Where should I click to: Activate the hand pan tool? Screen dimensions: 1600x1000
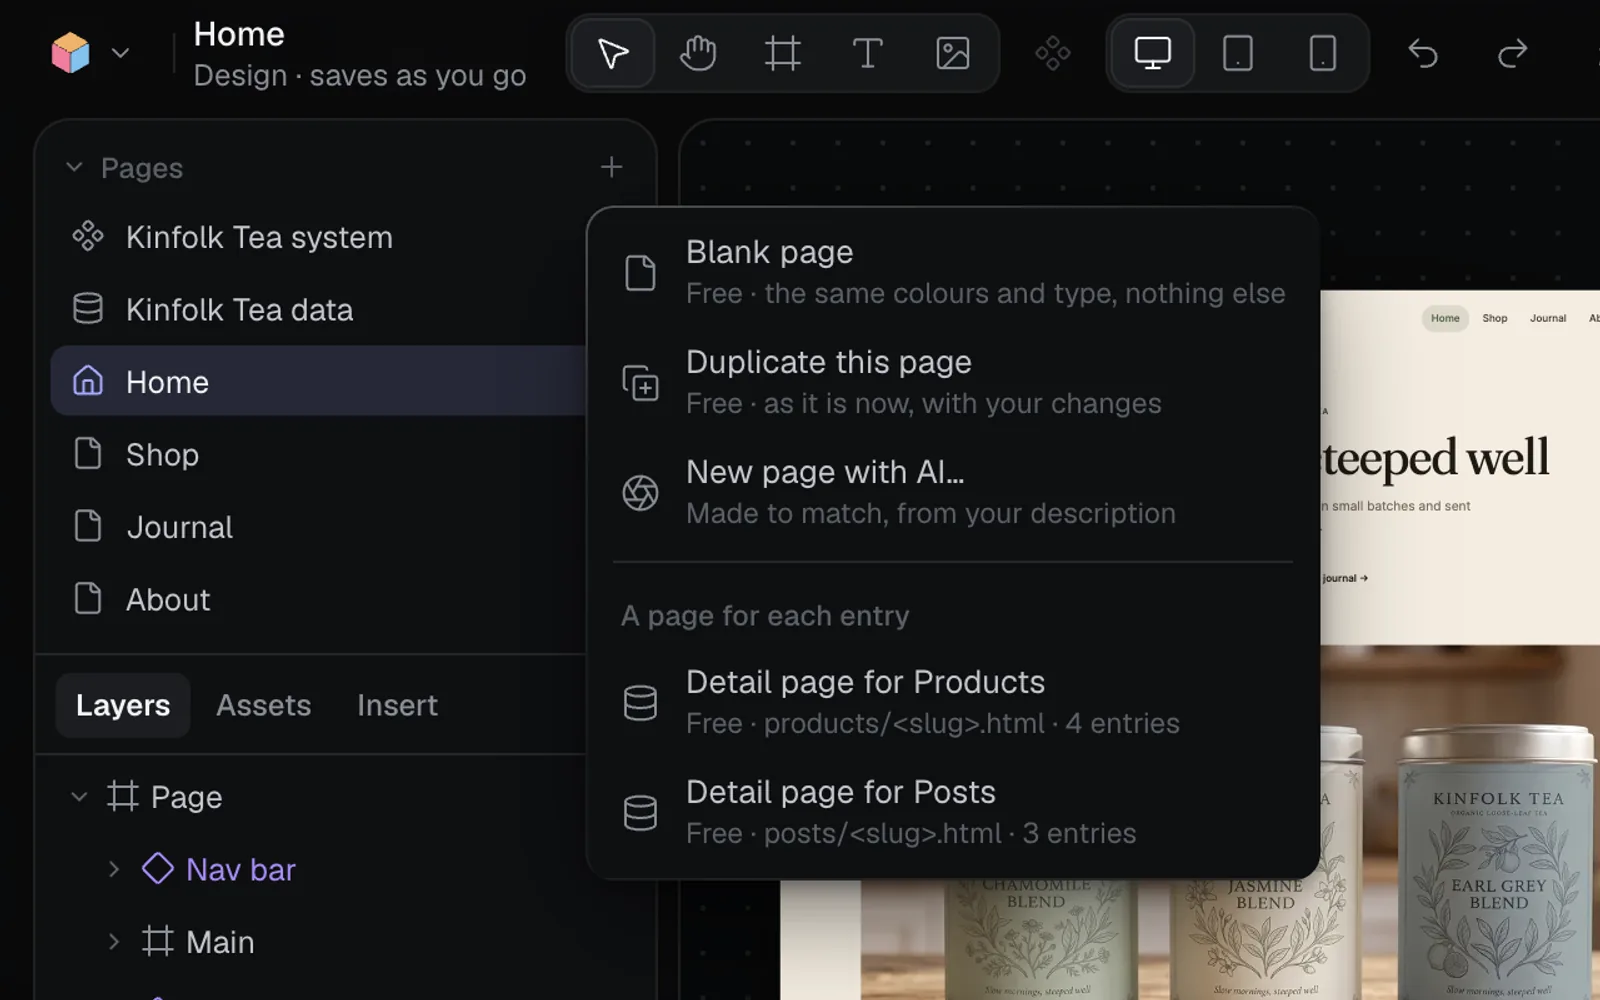(x=697, y=53)
